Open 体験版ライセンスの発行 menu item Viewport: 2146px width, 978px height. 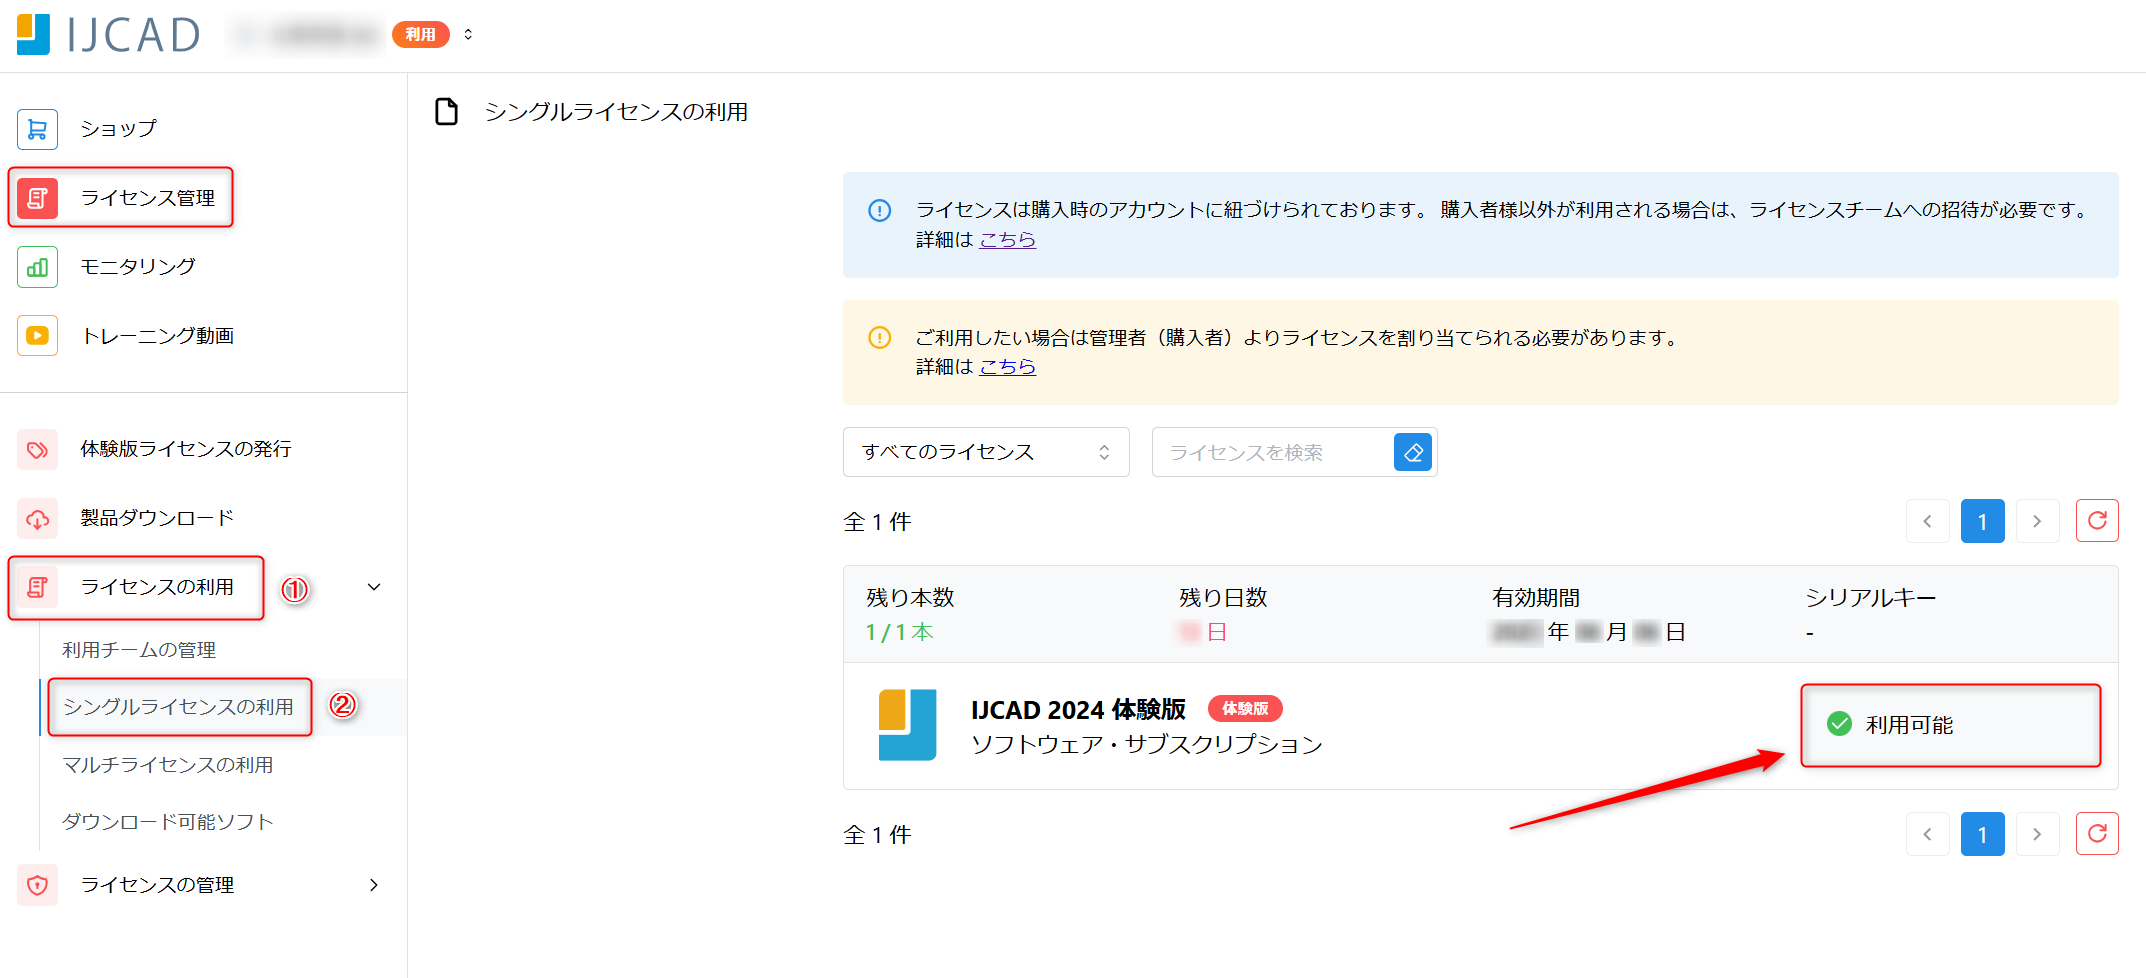pos(186,449)
